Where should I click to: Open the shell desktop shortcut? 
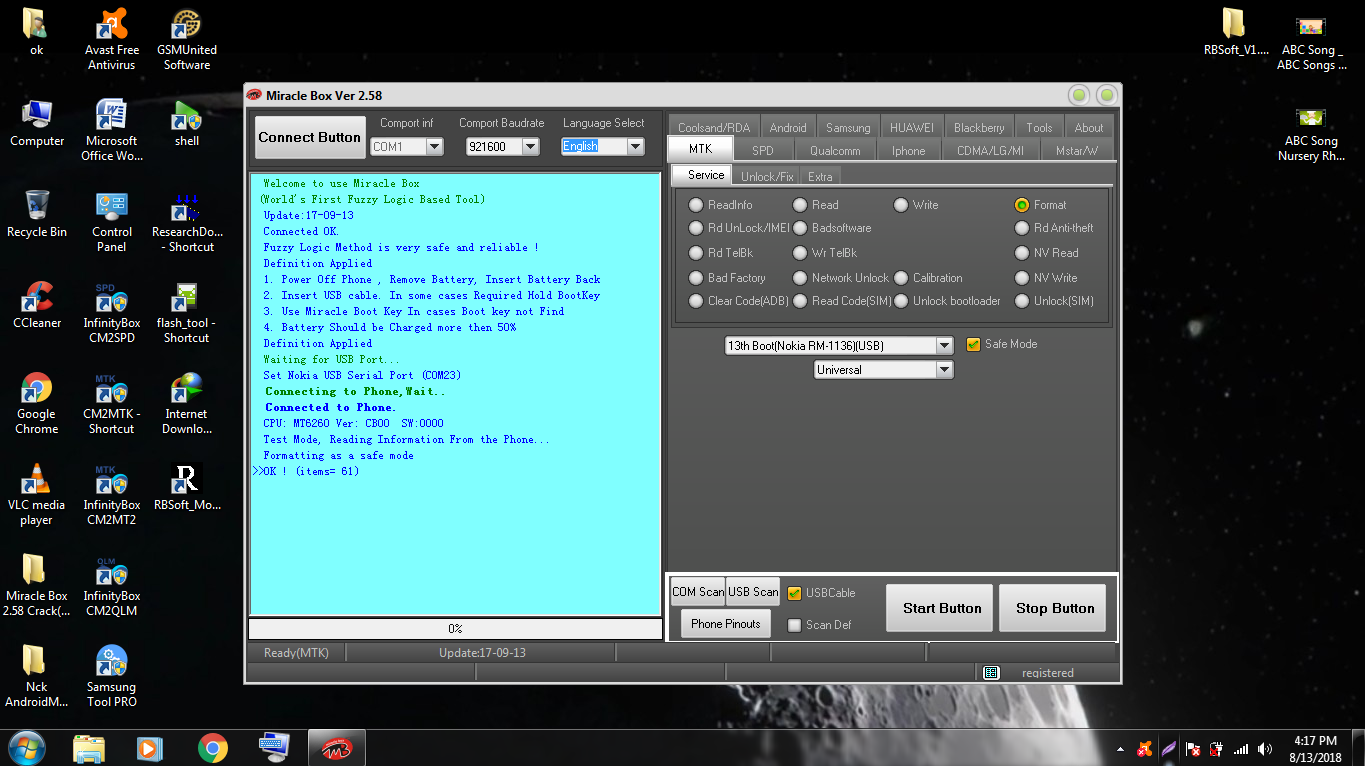(x=187, y=124)
